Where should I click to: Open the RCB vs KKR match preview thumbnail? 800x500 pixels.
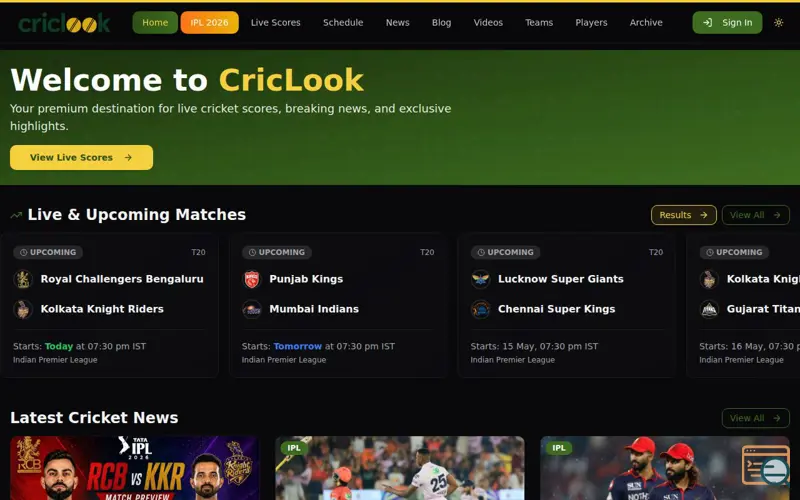134,468
